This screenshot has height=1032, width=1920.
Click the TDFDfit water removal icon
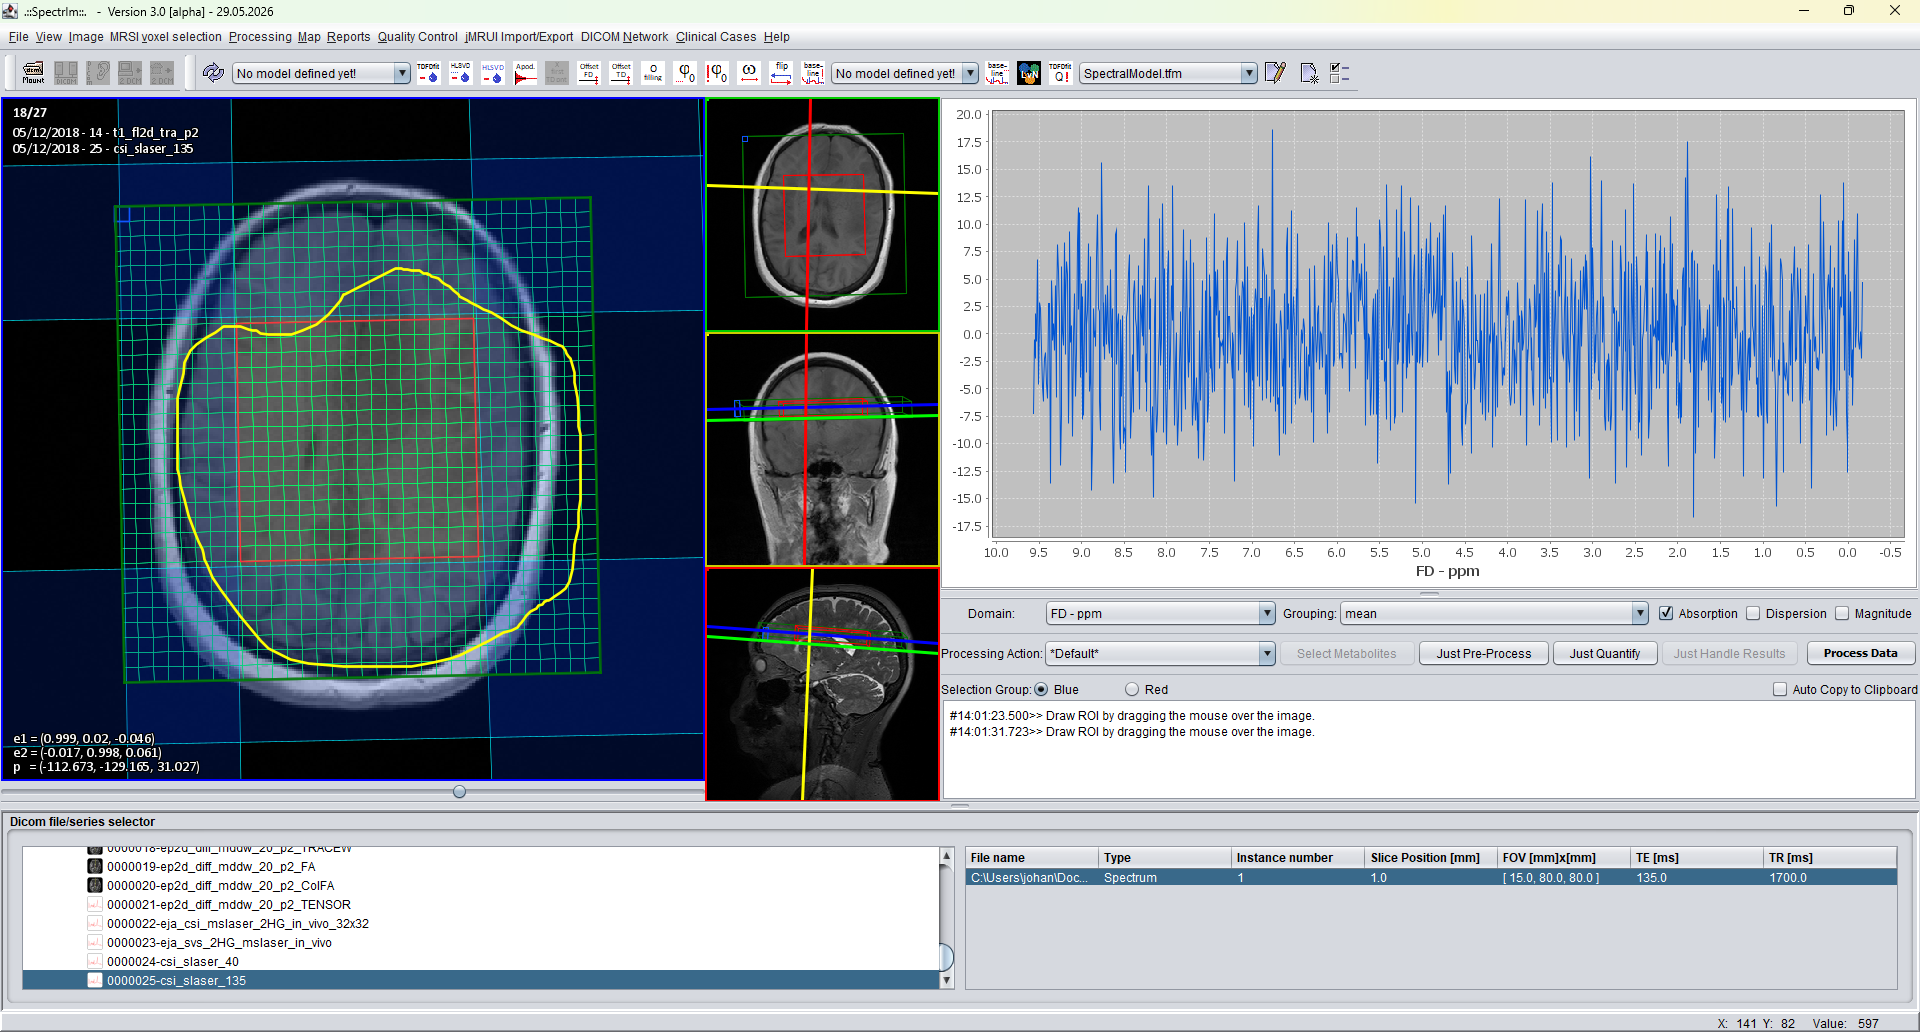click(x=428, y=73)
